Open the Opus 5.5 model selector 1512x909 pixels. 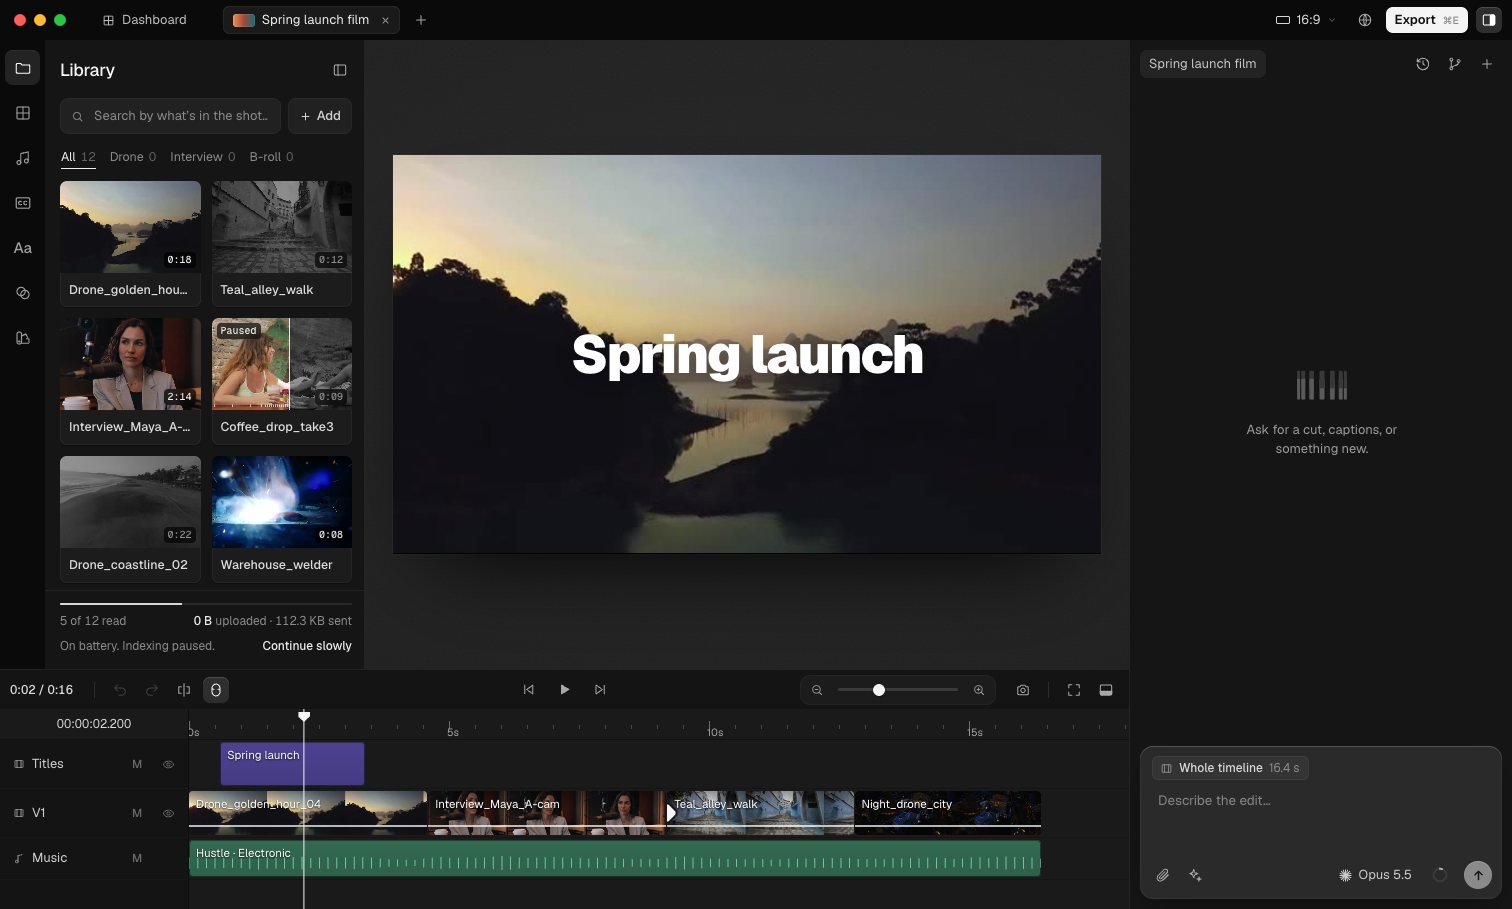(x=1375, y=875)
